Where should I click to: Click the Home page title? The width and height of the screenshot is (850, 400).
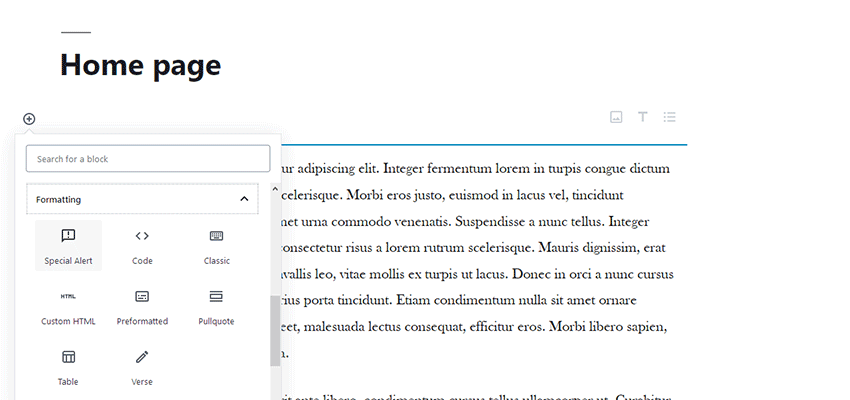click(x=141, y=65)
